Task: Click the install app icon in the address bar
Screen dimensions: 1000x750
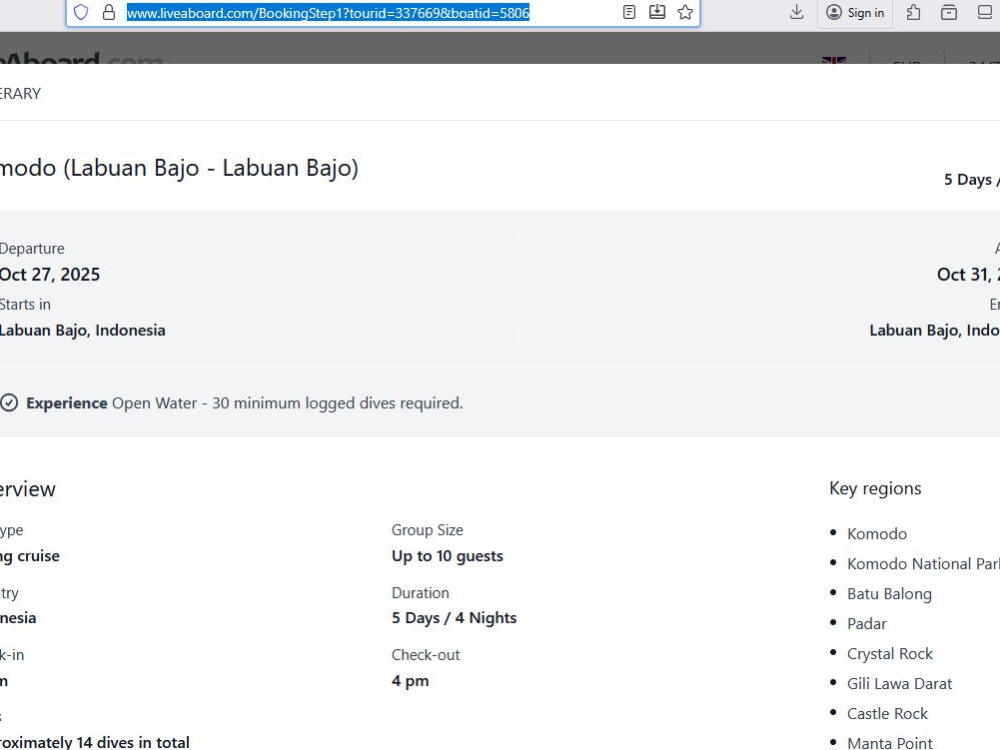Action: (657, 12)
